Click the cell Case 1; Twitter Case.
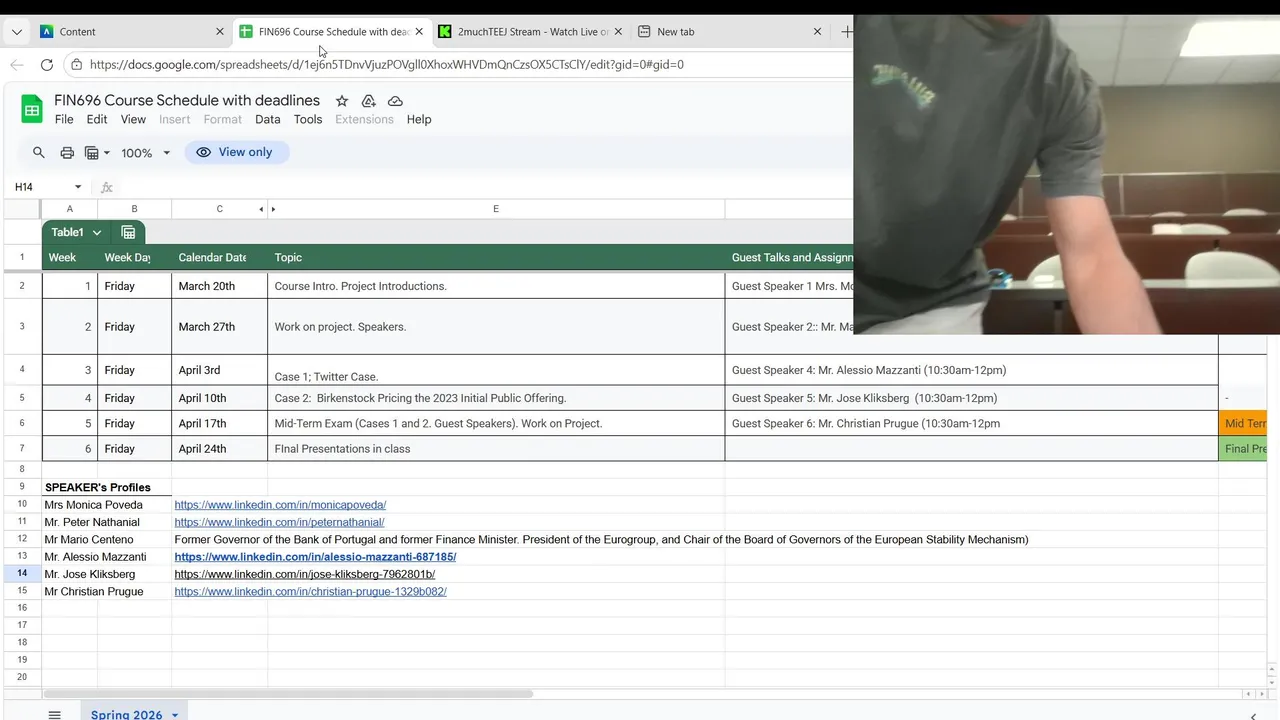The width and height of the screenshot is (1280, 720). [x=496, y=370]
